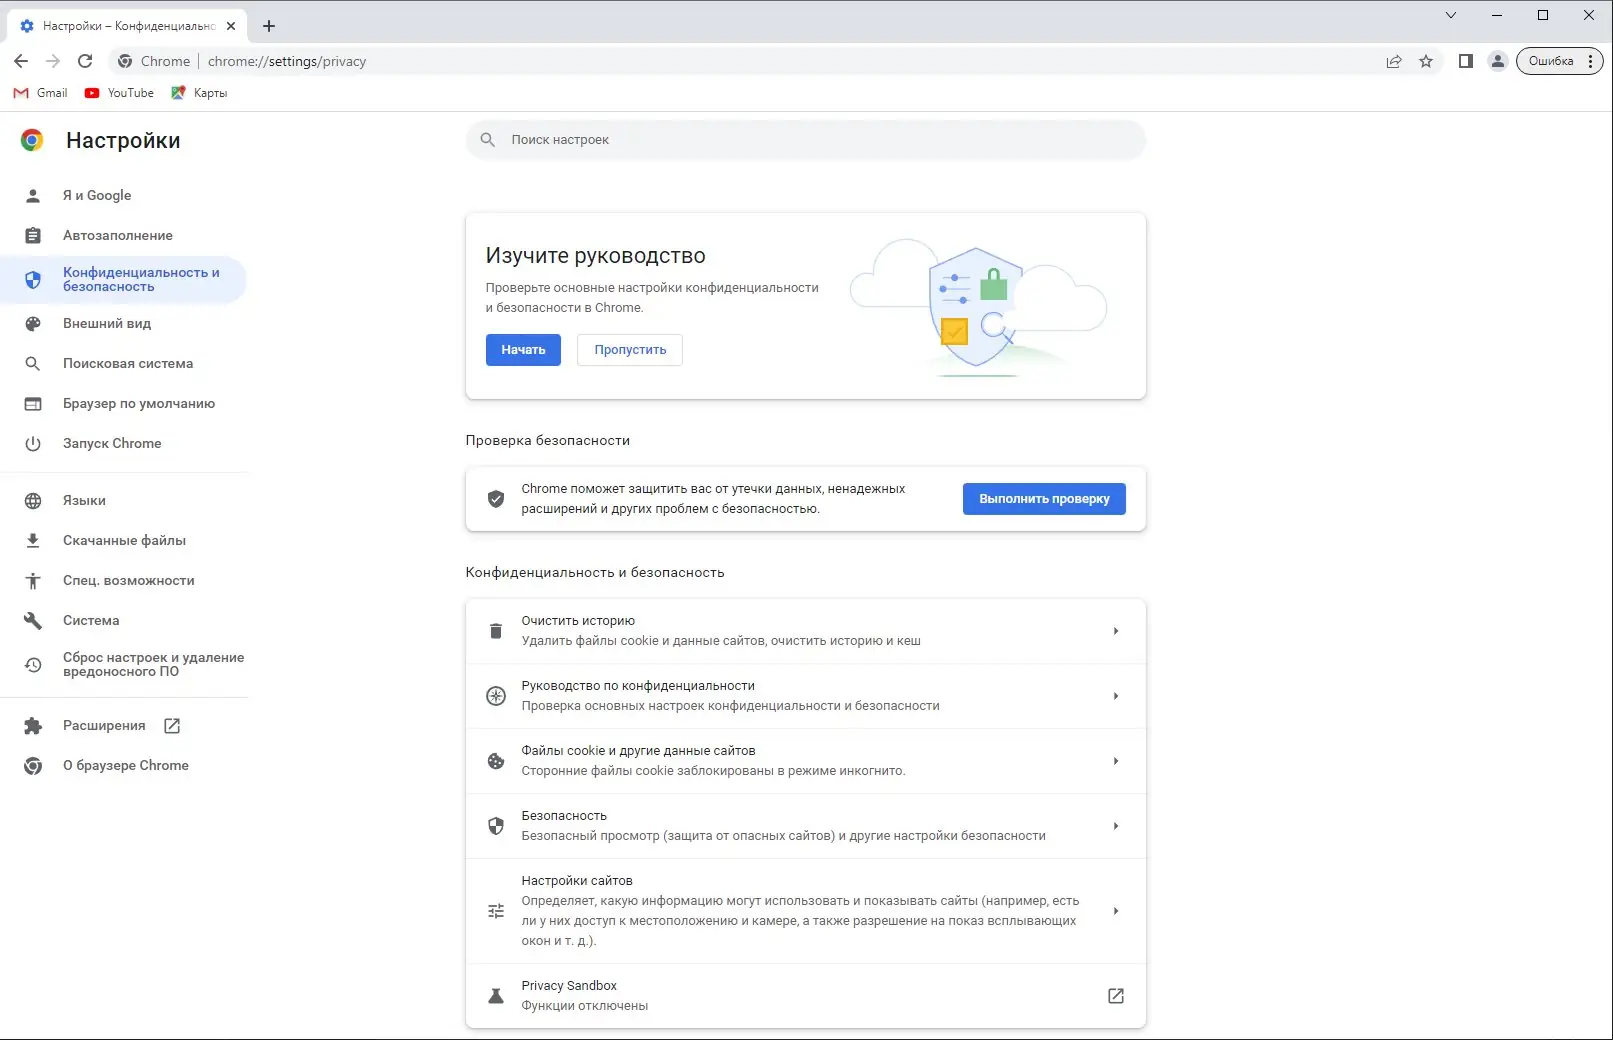Toggle the browser side panel icon

1466,61
